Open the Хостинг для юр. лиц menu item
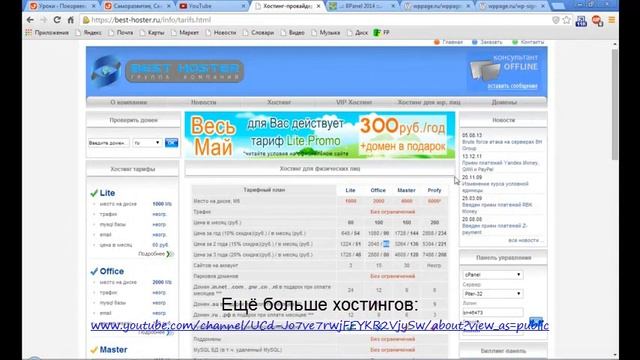This screenshot has height=360, width=640. (x=429, y=102)
